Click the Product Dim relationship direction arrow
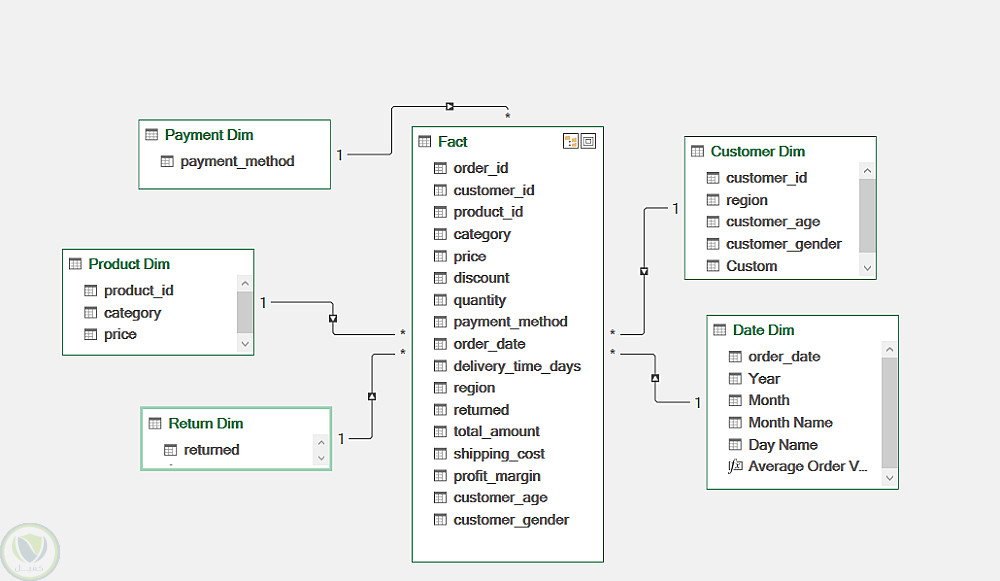Image resolution: width=1000 pixels, height=581 pixels. click(333, 318)
